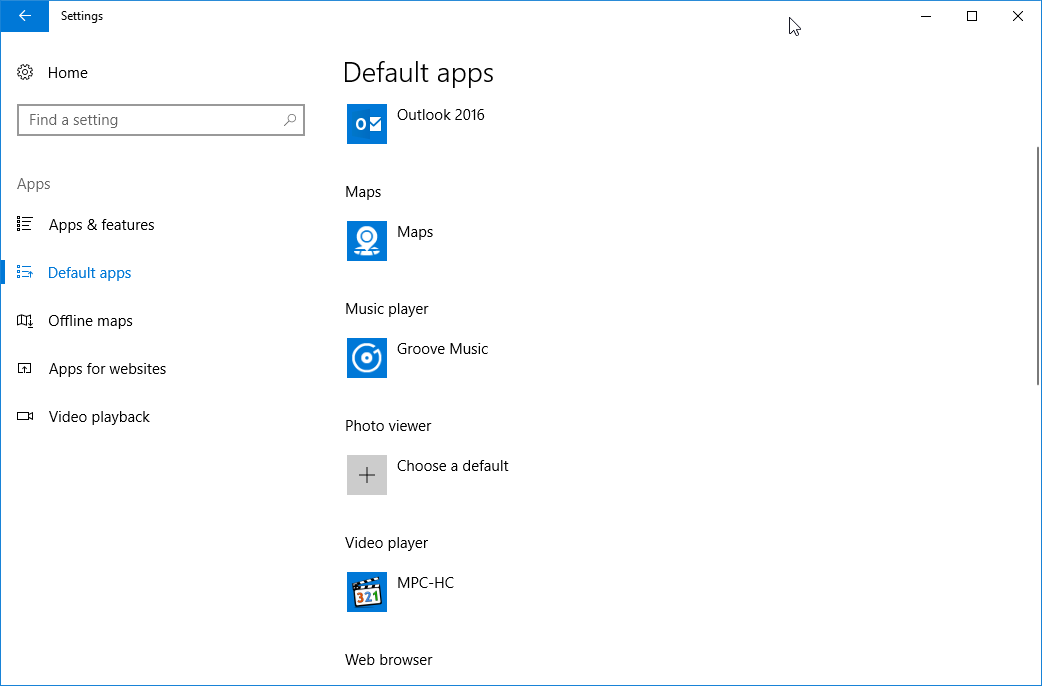1042x686 pixels.
Task: Click the "Choose a default" text label
Action: coord(452,466)
